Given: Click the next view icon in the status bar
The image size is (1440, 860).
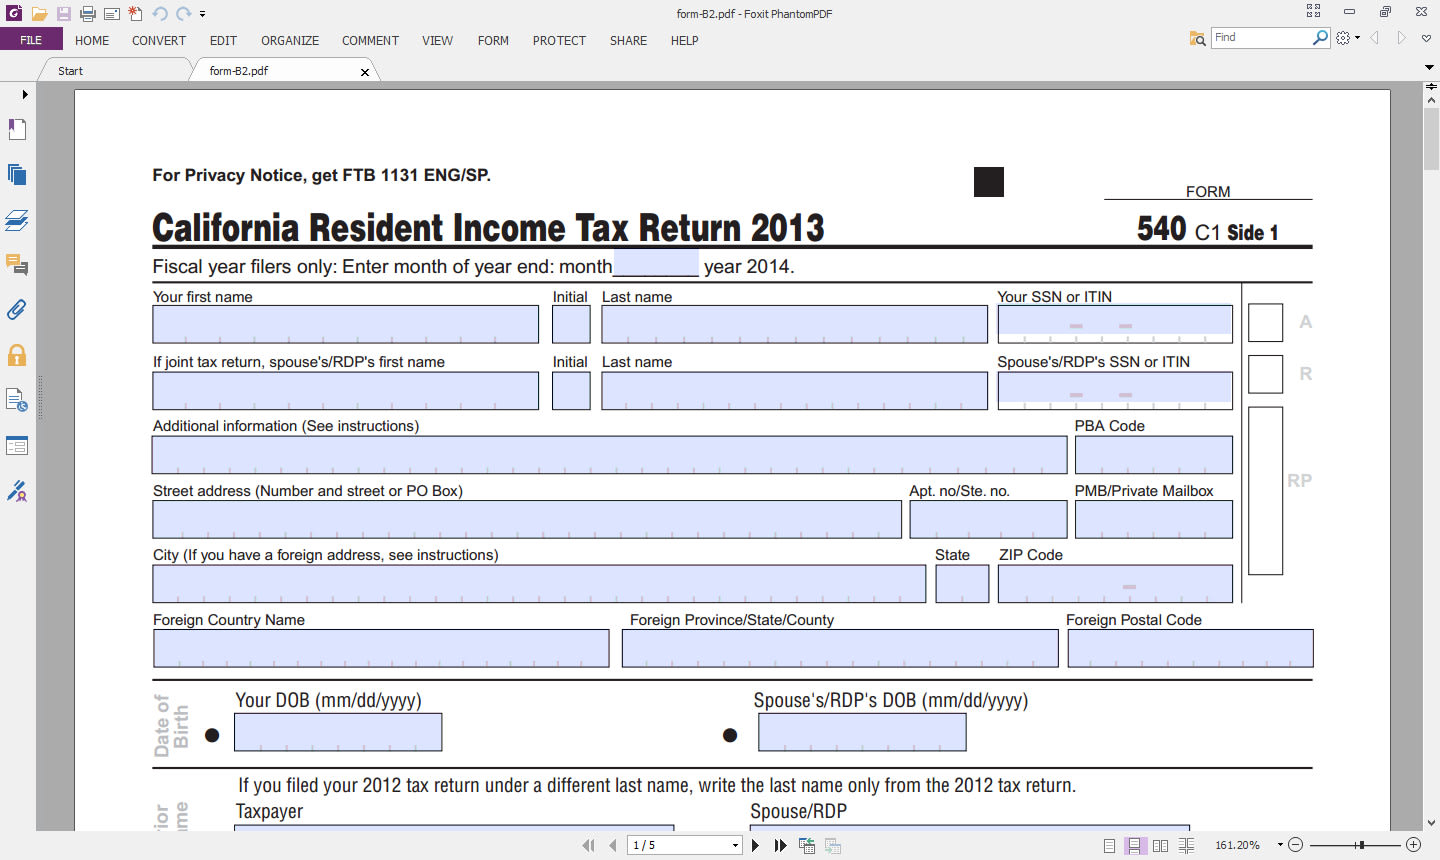Looking at the screenshot, I should [833, 846].
